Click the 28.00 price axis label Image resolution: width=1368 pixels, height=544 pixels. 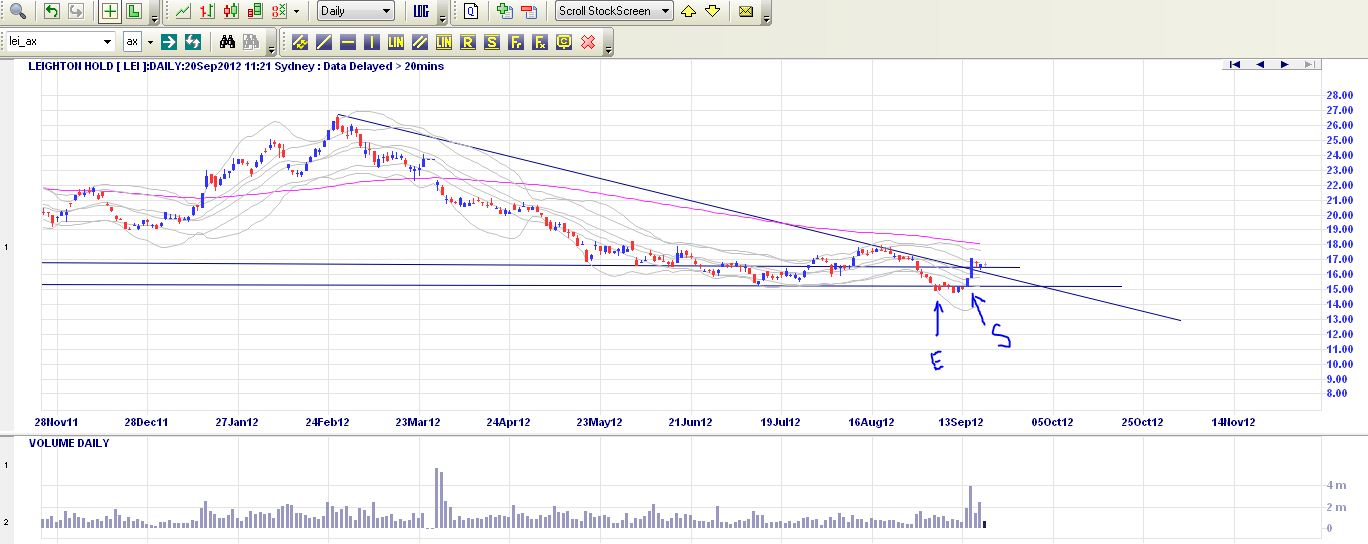(1339, 96)
